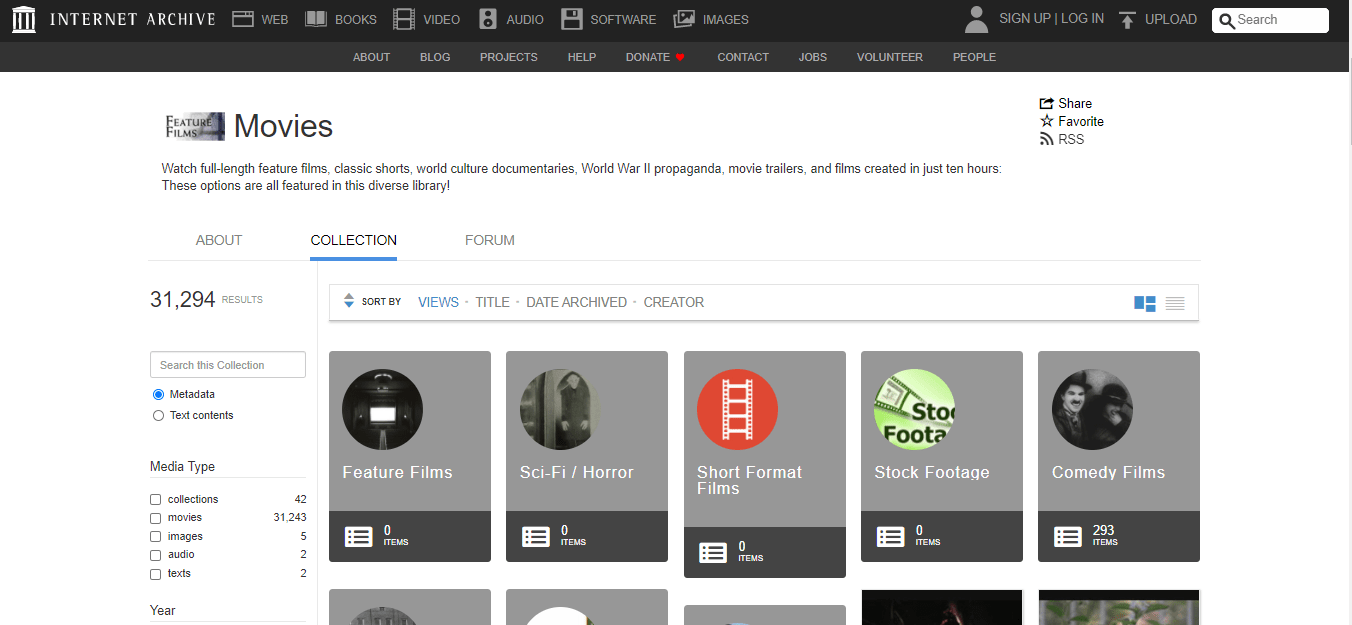The height and width of the screenshot is (625, 1352).
Task: Click the Feature Films header logo
Action: click(x=195, y=126)
